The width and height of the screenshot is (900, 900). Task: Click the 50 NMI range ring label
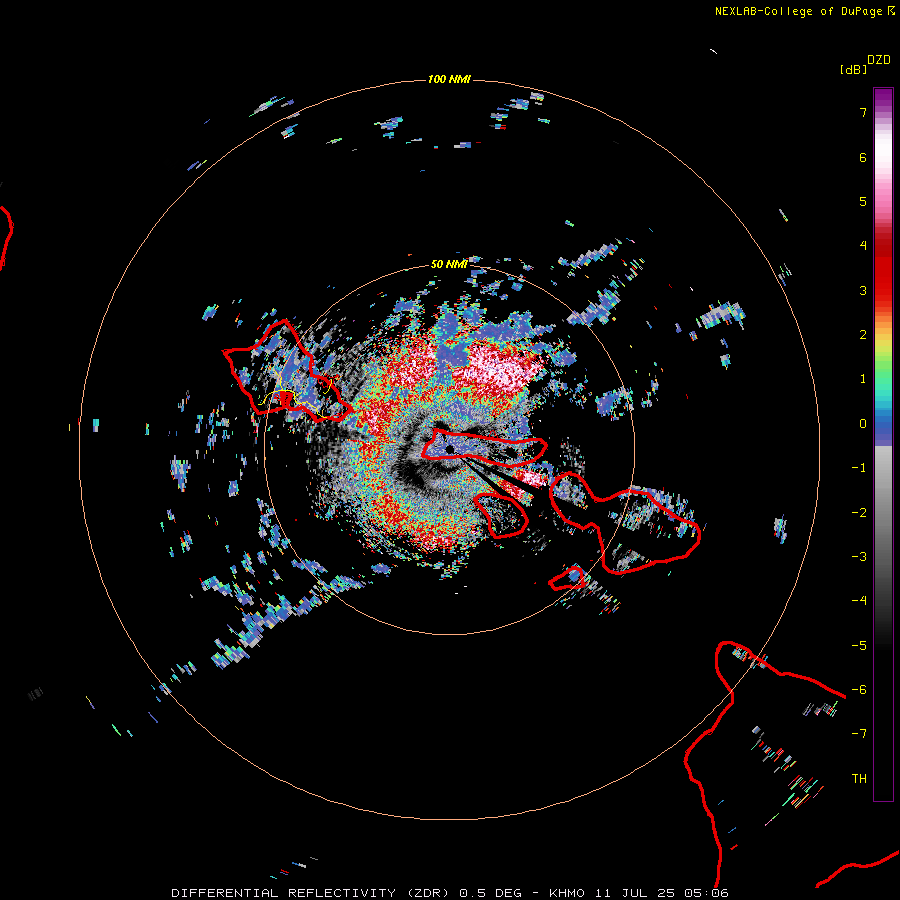pyautogui.click(x=449, y=264)
